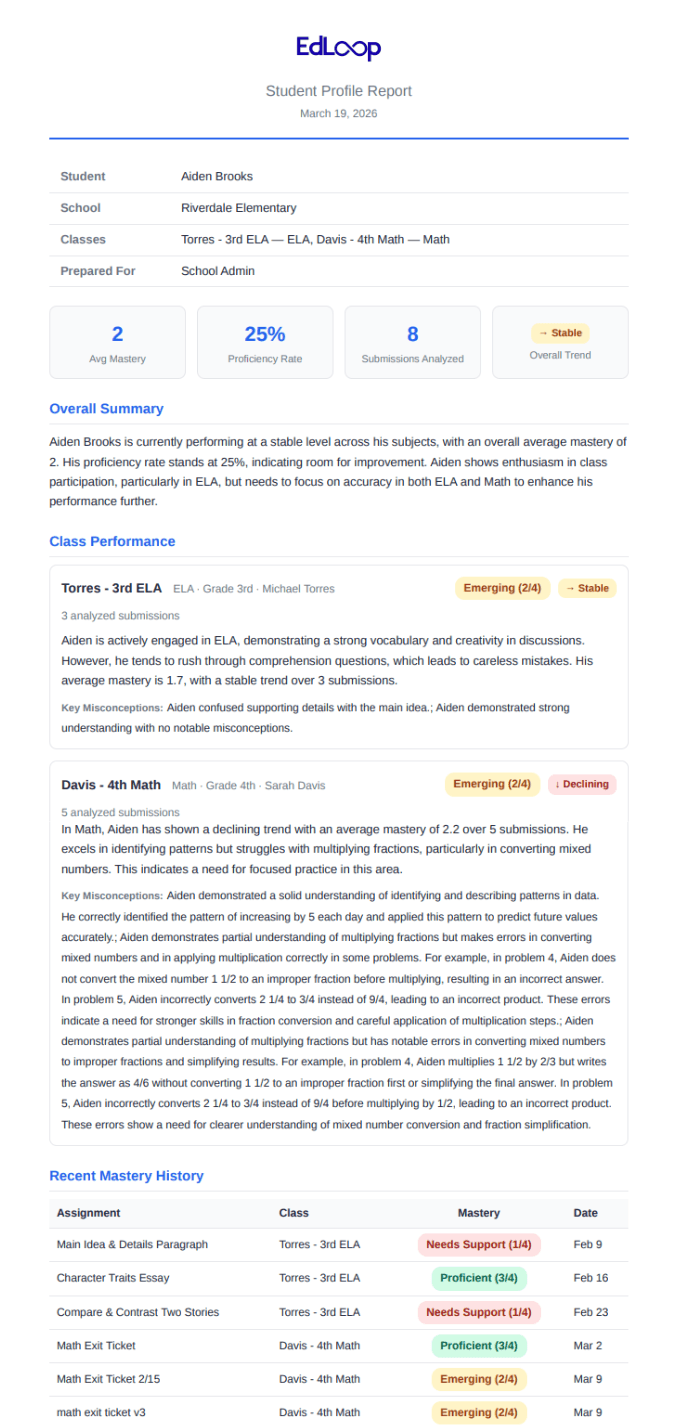Click the EdLoop logo
Viewport: 675px width, 1425px height.
(338, 48)
